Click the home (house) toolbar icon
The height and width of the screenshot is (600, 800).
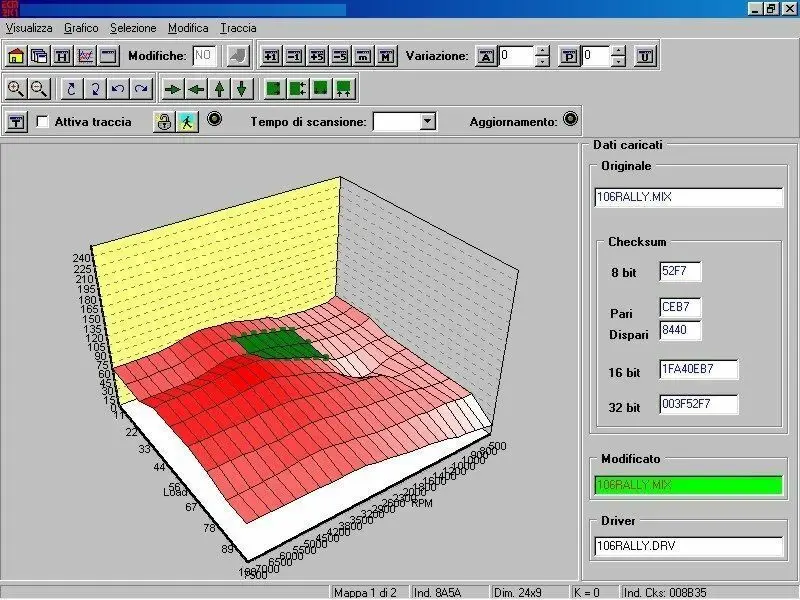point(16,56)
